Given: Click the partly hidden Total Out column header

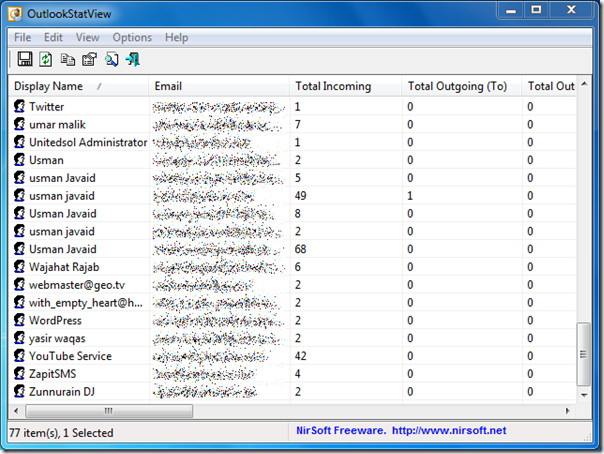Looking at the screenshot, I should (x=549, y=86).
